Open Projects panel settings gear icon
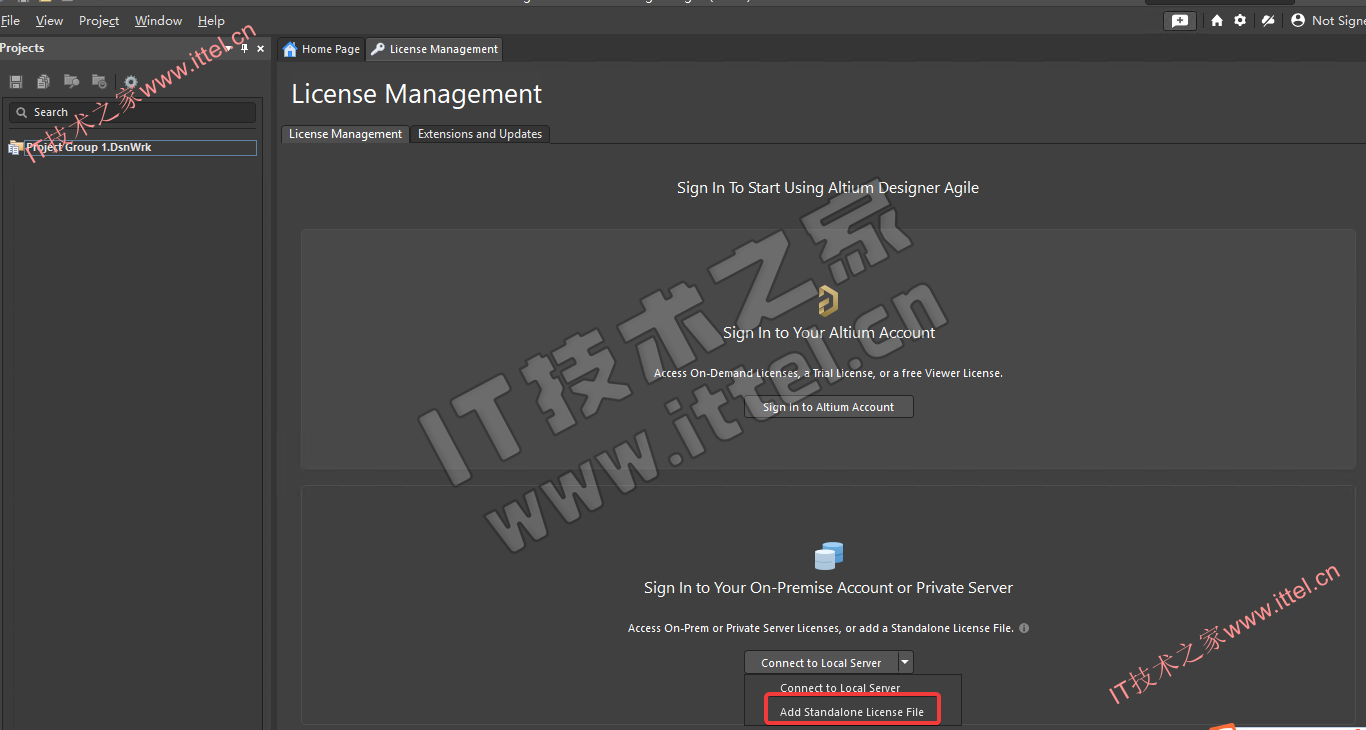Screen dimensions: 1366x730 pyautogui.click(x=130, y=82)
